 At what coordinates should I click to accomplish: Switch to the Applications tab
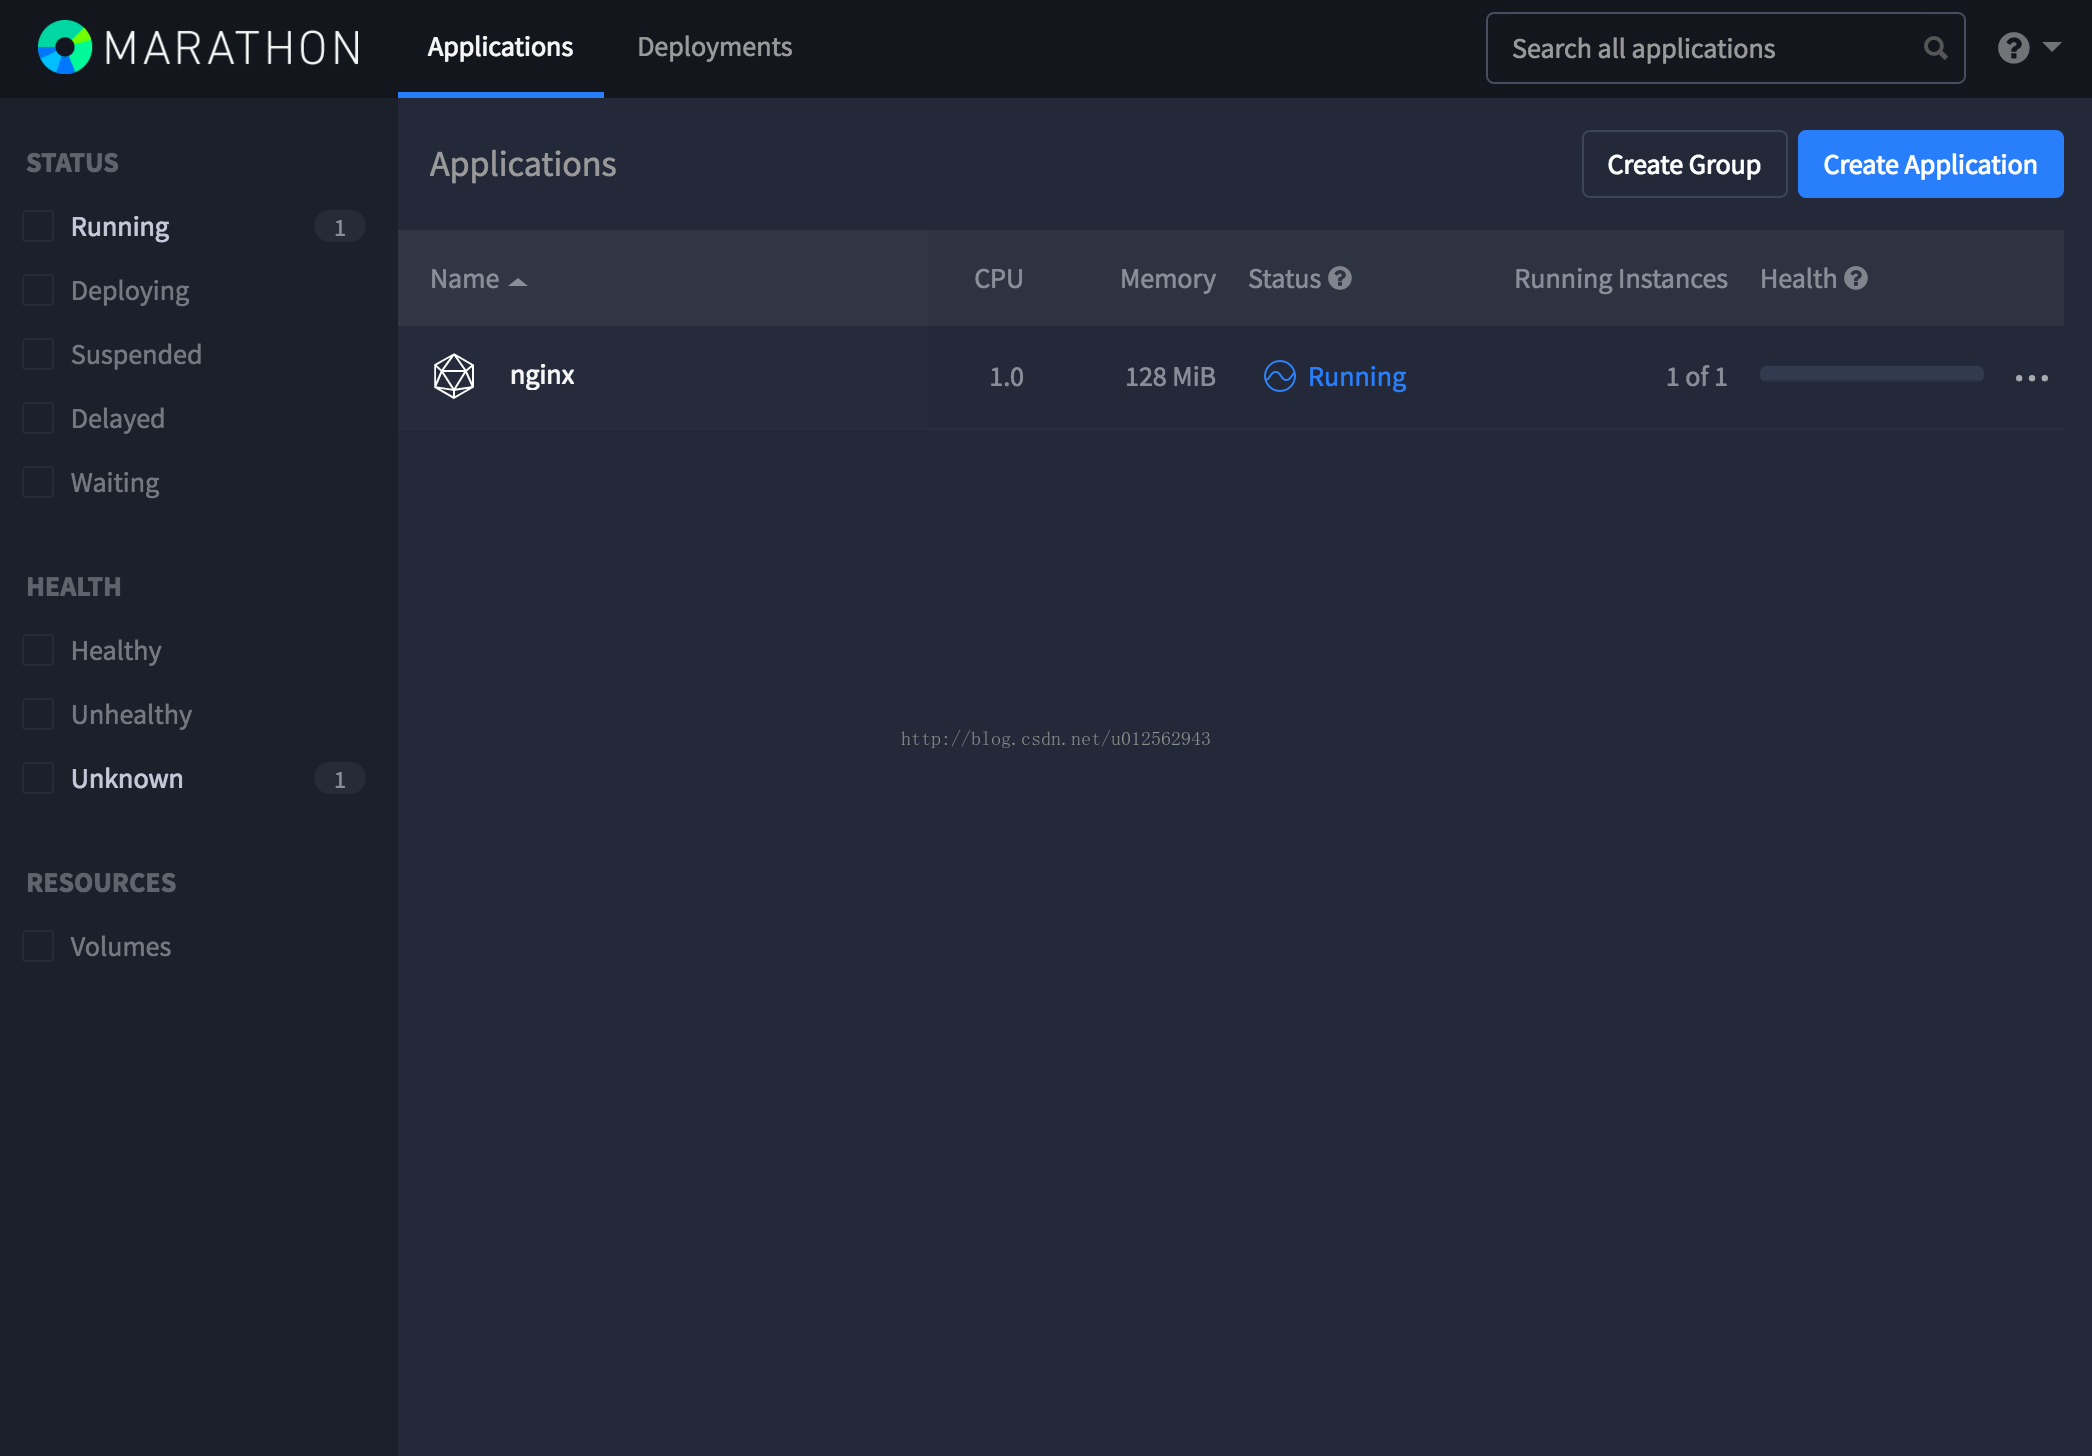pyautogui.click(x=500, y=47)
